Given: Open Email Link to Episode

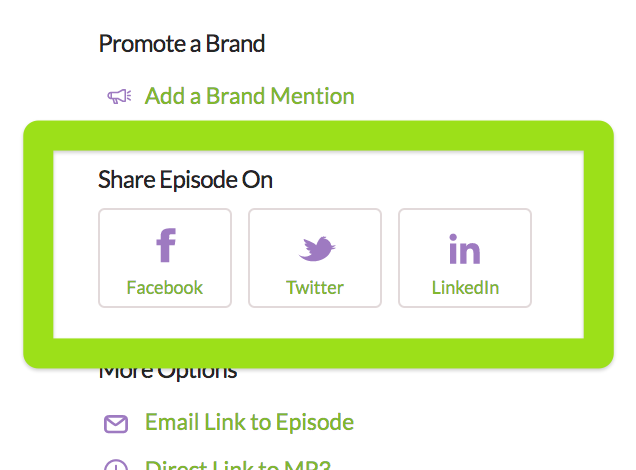Looking at the screenshot, I should point(249,422).
